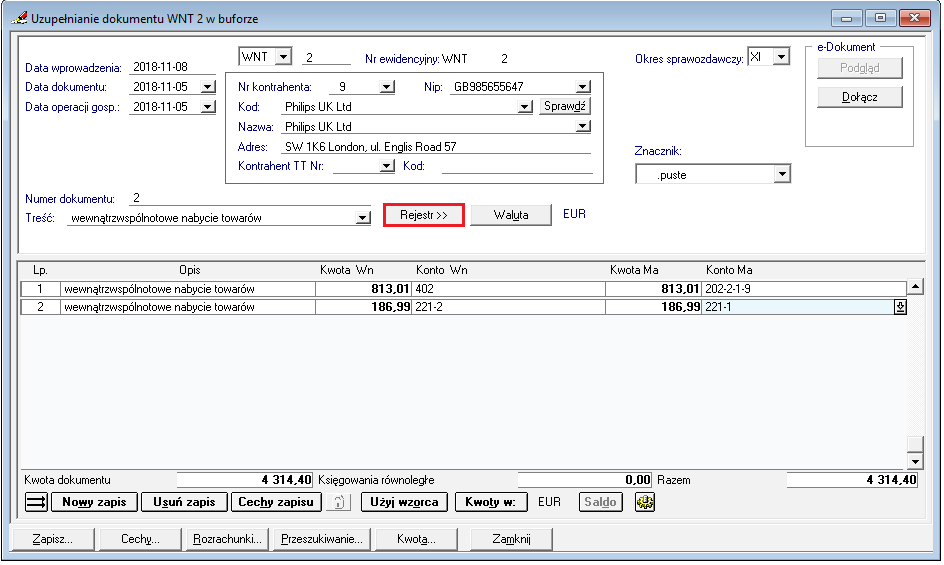Click the lookup icon in Konto Ma 221-1 cell
Viewport: 944px width, 565px height.
[900, 307]
